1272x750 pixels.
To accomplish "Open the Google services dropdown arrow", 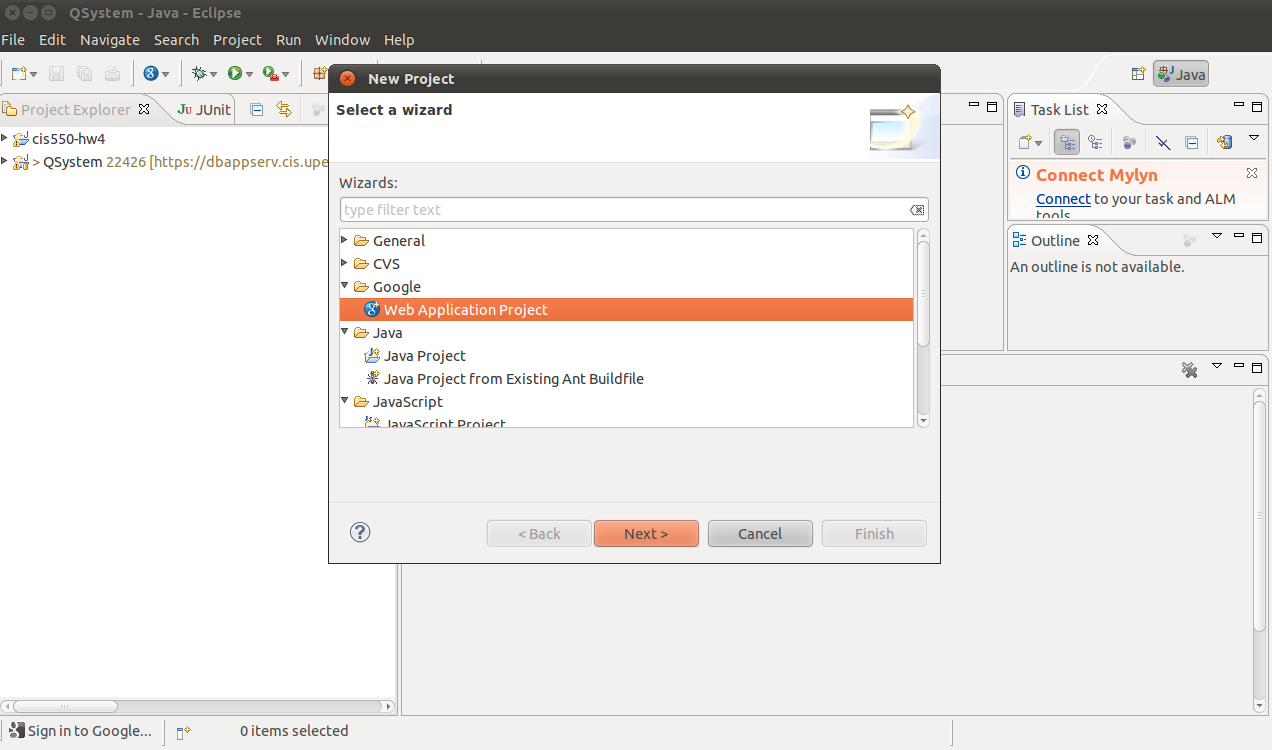I will click(x=165, y=74).
